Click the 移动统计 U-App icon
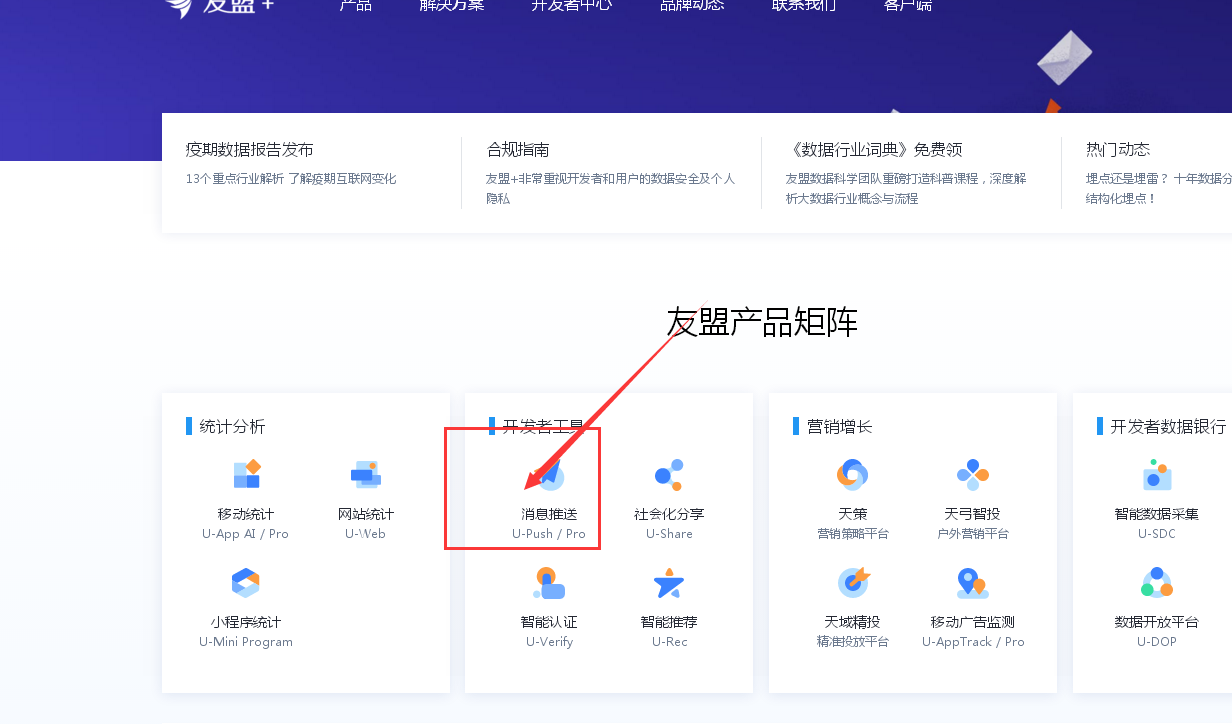Viewport: 1232px width, 724px height. pos(245,475)
